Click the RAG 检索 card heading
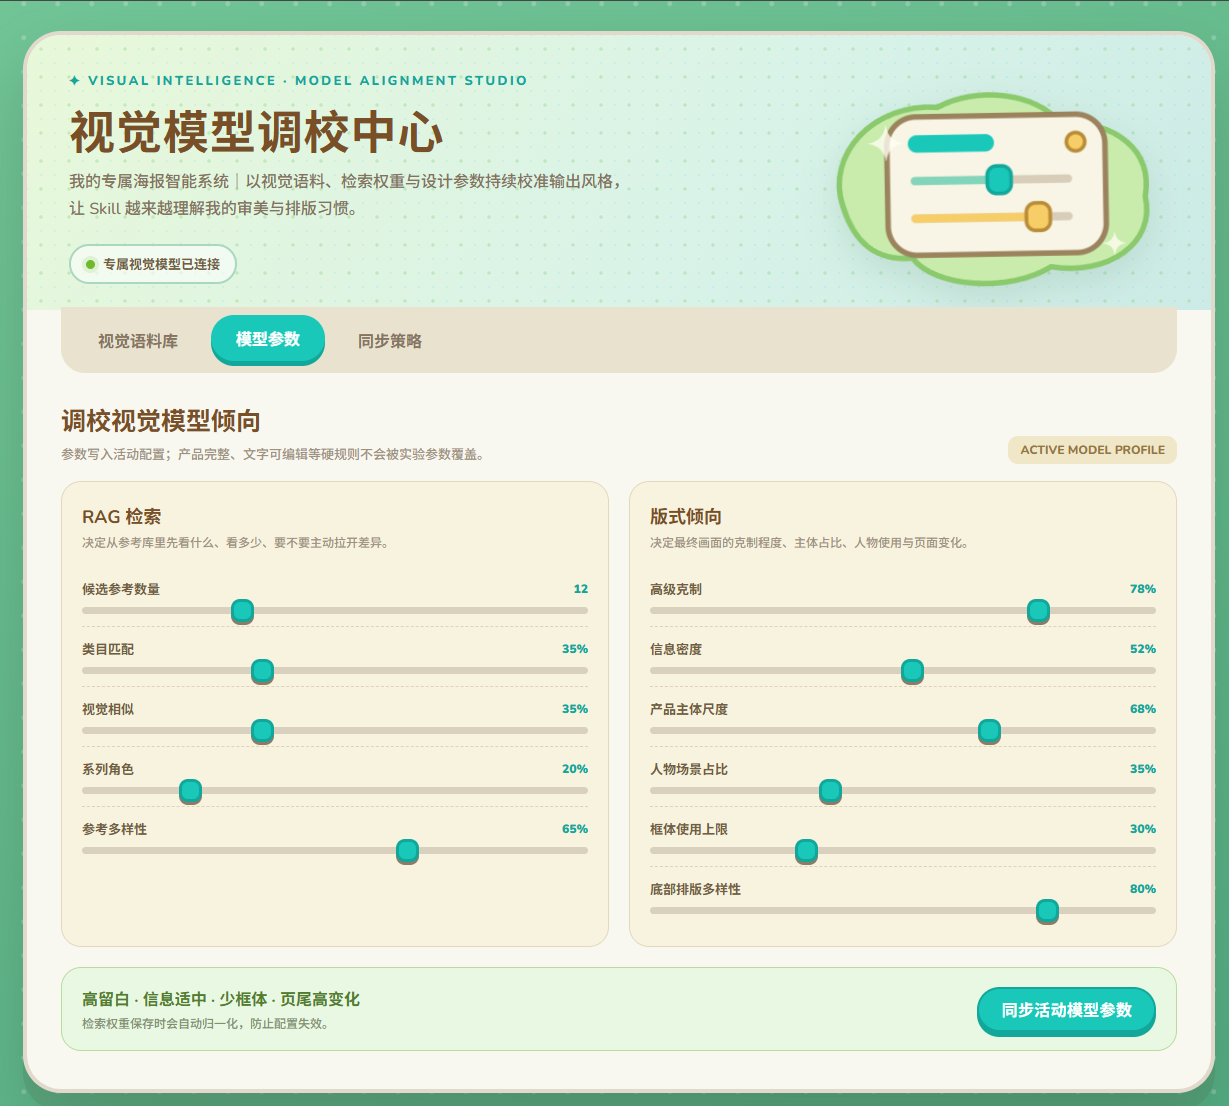 [x=121, y=517]
